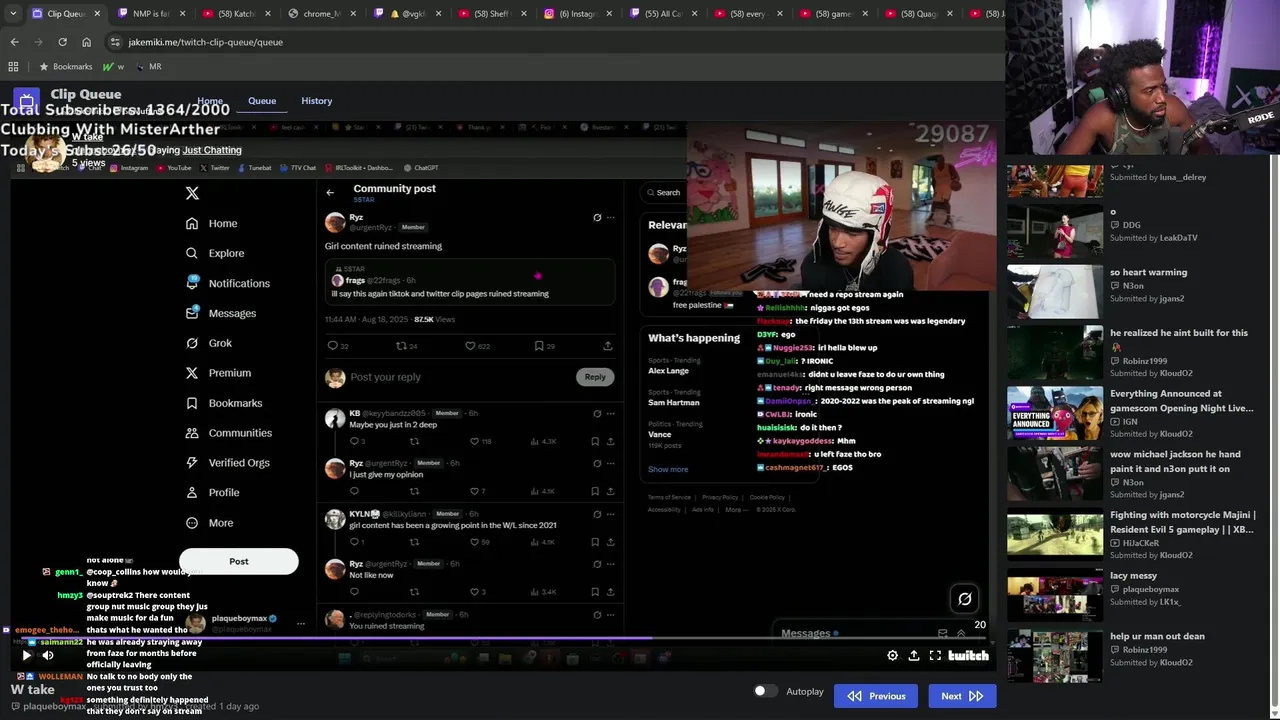Open the MR bookmark
The image size is (1280, 720).
(148, 66)
